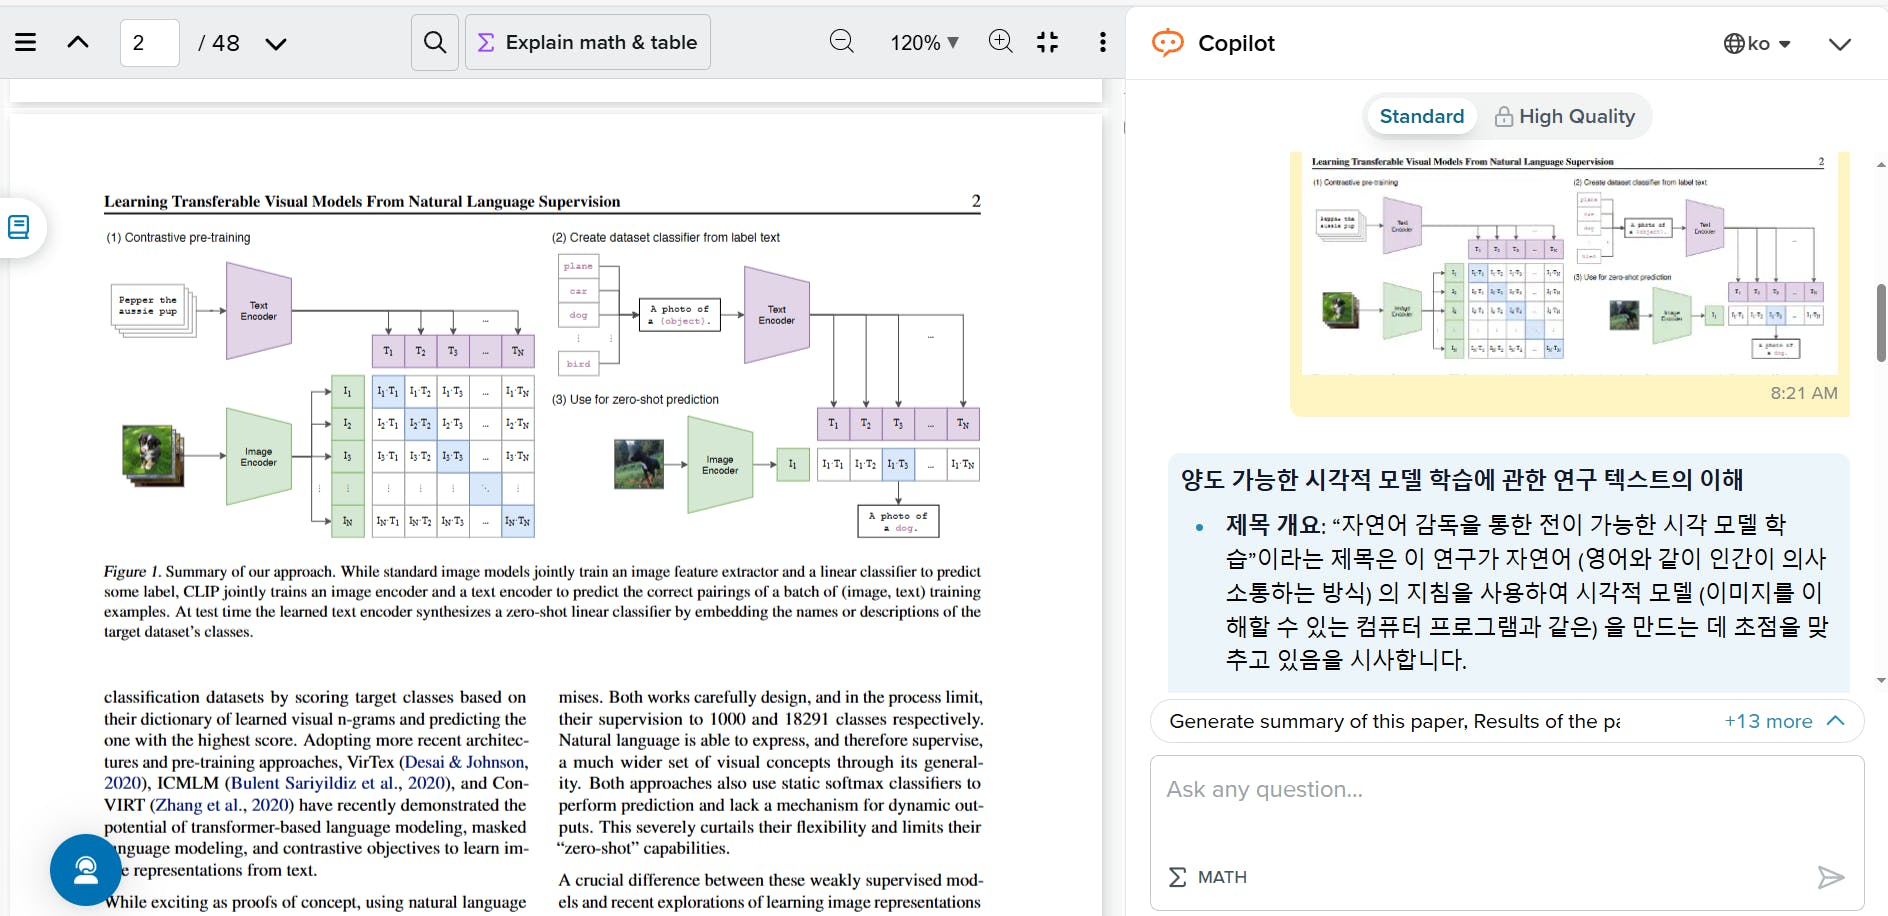Open the support chat bubble
Image resolution: width=1888 pixels, height=916 pixels.
click(86, 870)
